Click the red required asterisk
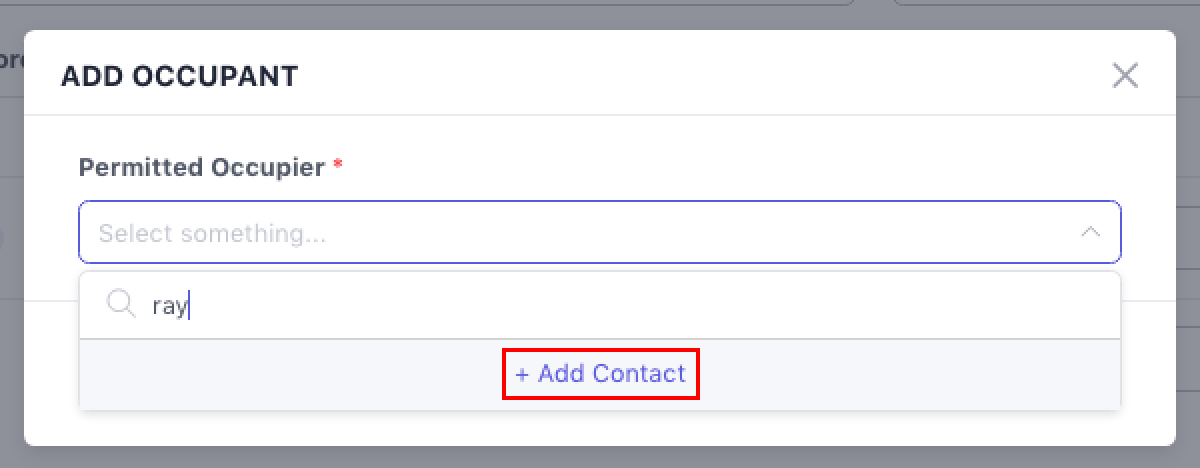Viewport: 1200px width, 468px height. point(338,166)
